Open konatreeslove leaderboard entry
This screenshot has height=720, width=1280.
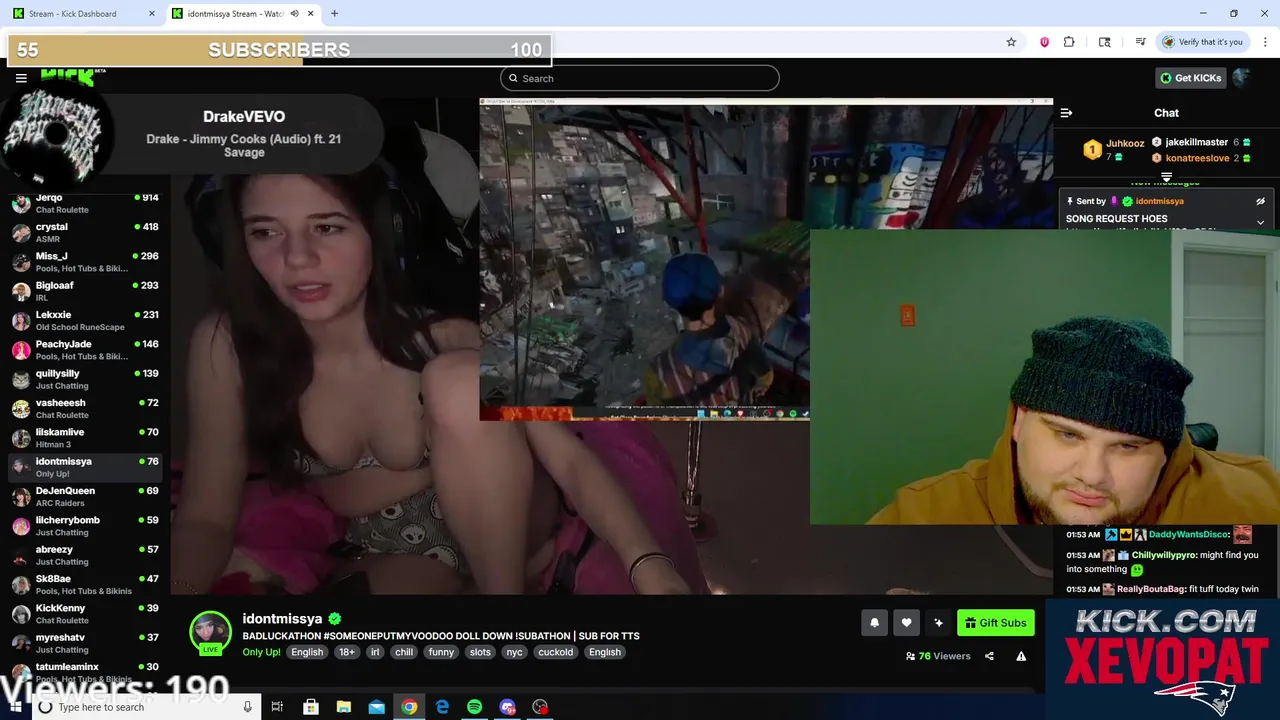coord(1197,158)
